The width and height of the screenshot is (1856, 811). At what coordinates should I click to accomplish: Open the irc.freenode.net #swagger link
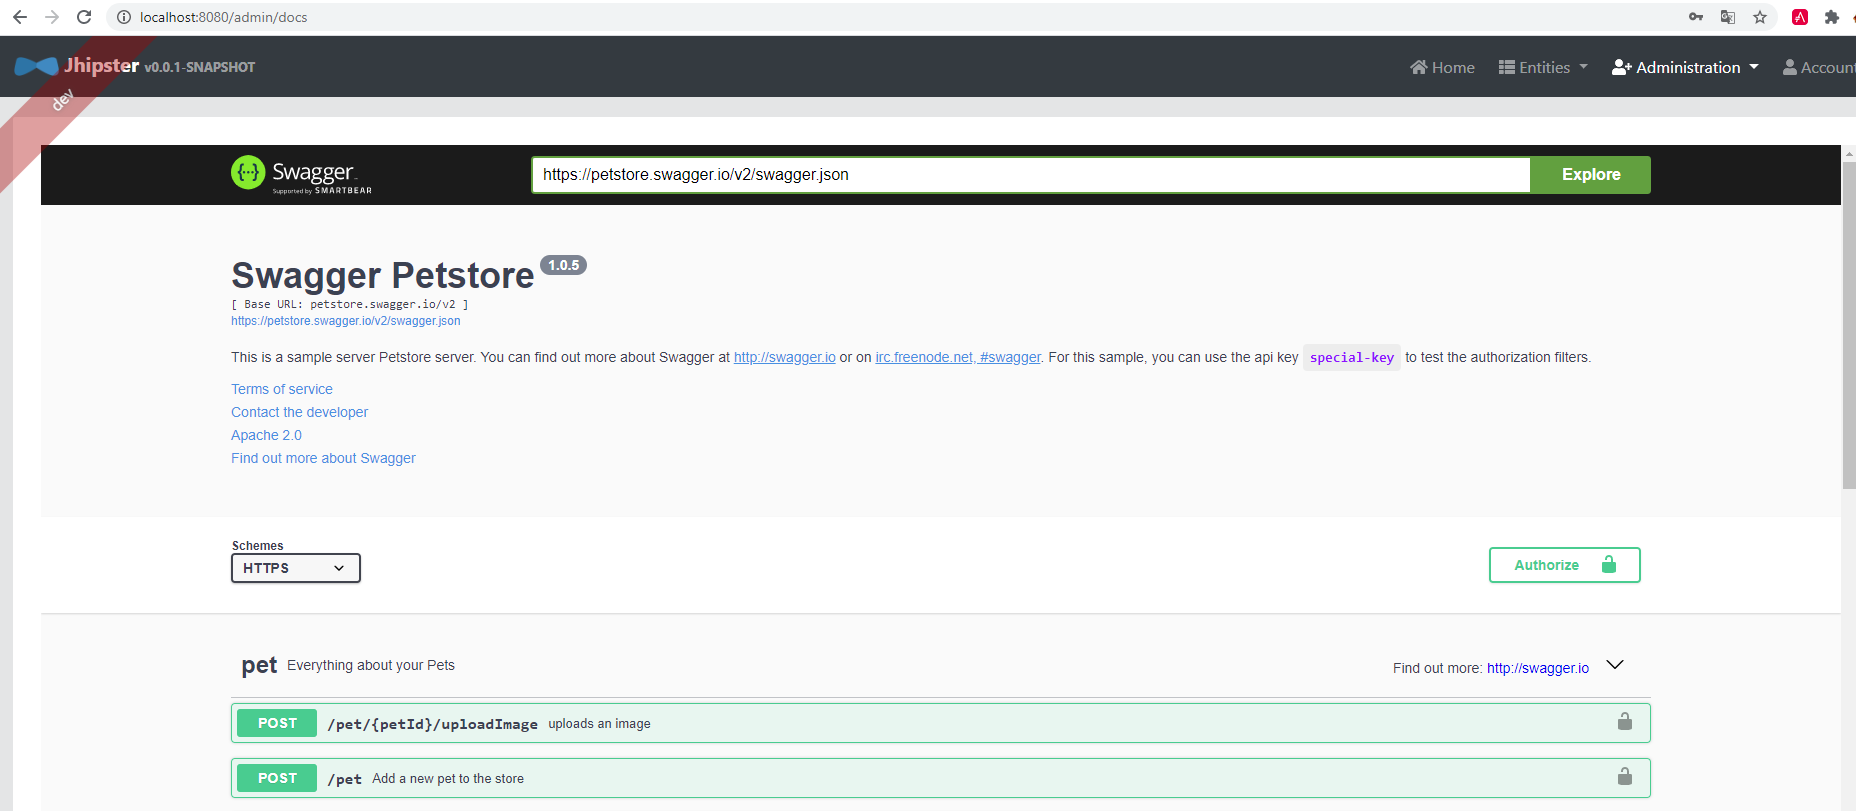(x=958, y=357)
